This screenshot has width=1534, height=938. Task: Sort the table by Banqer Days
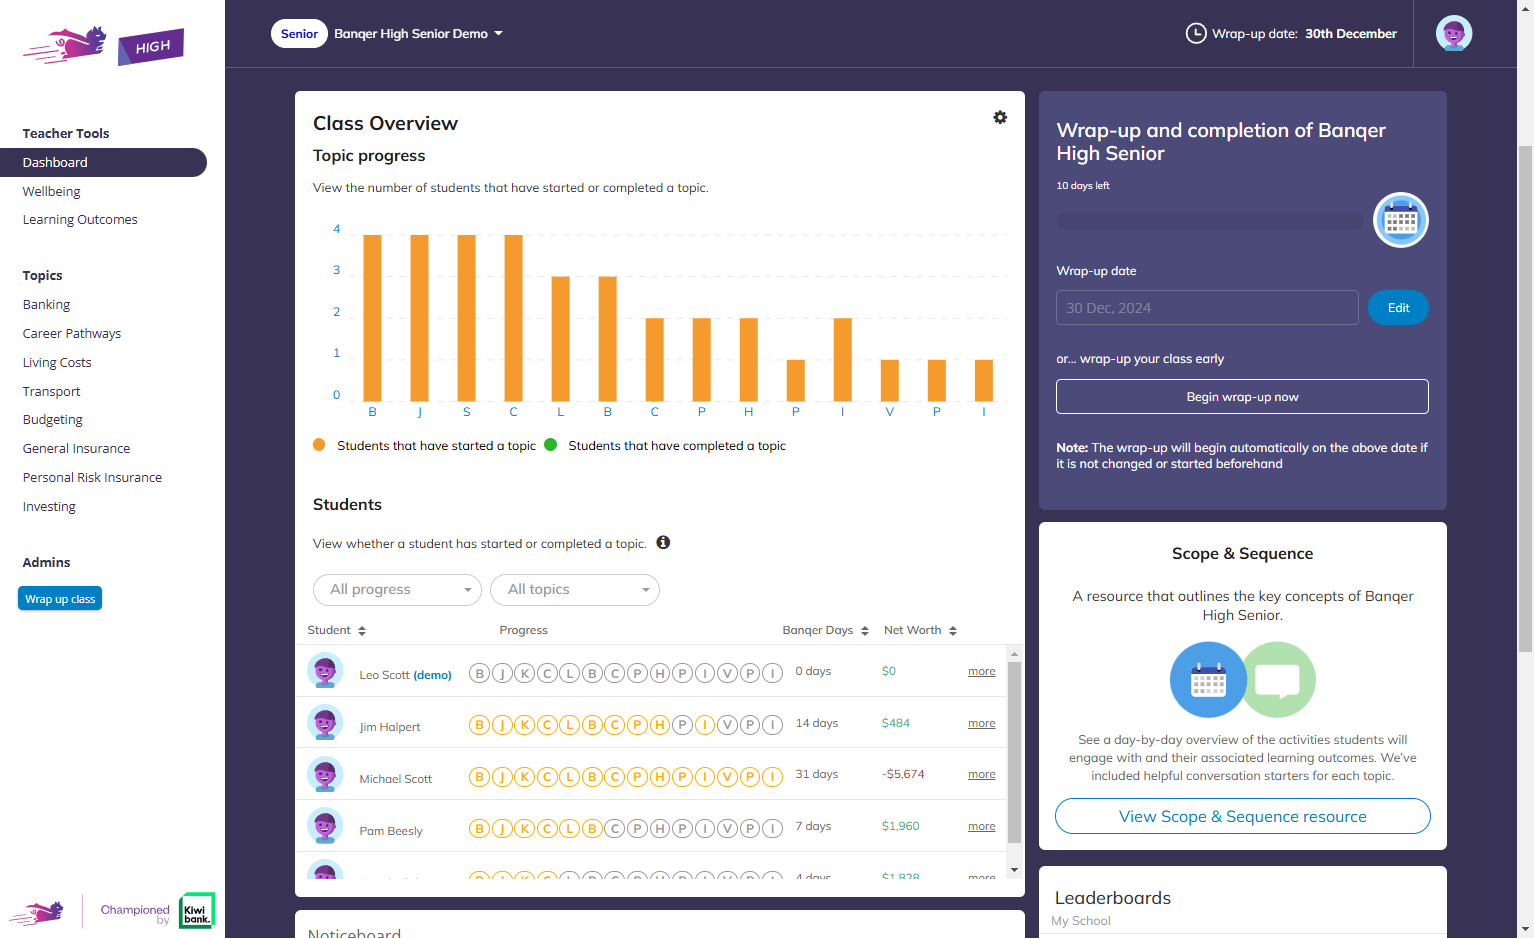pos(825,630)
